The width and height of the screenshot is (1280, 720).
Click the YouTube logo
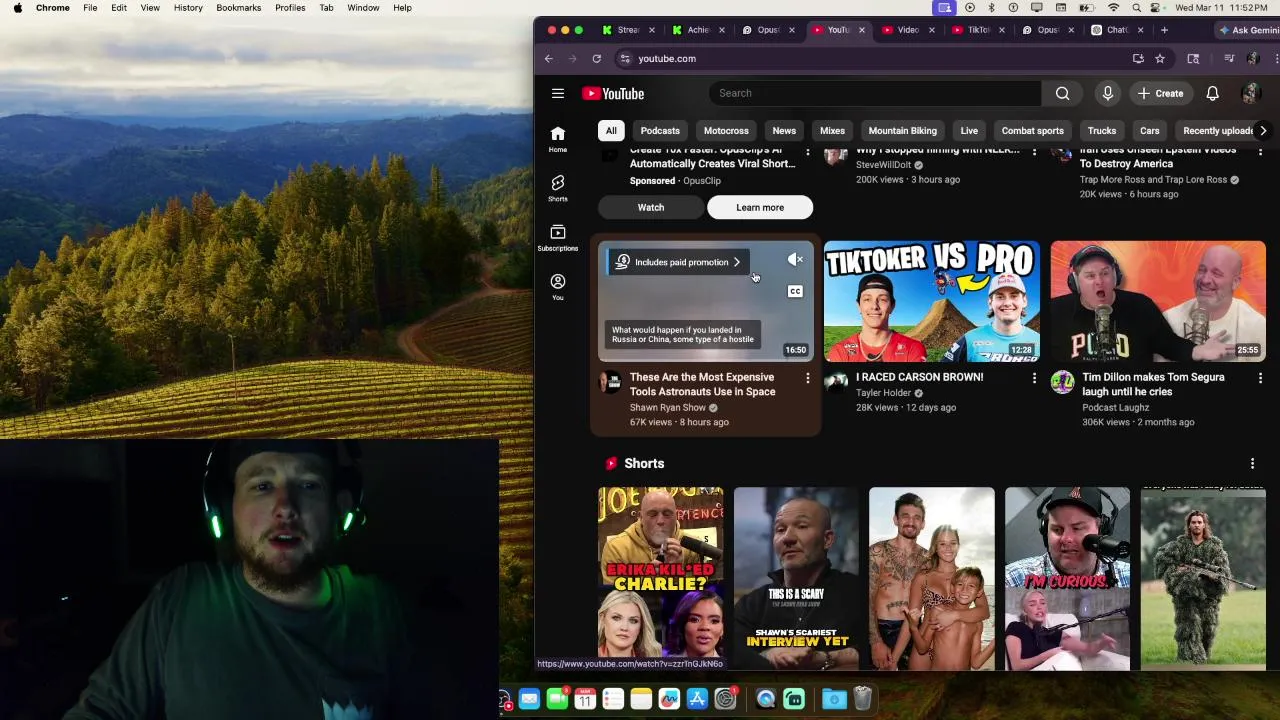click(x=613, y=93)
